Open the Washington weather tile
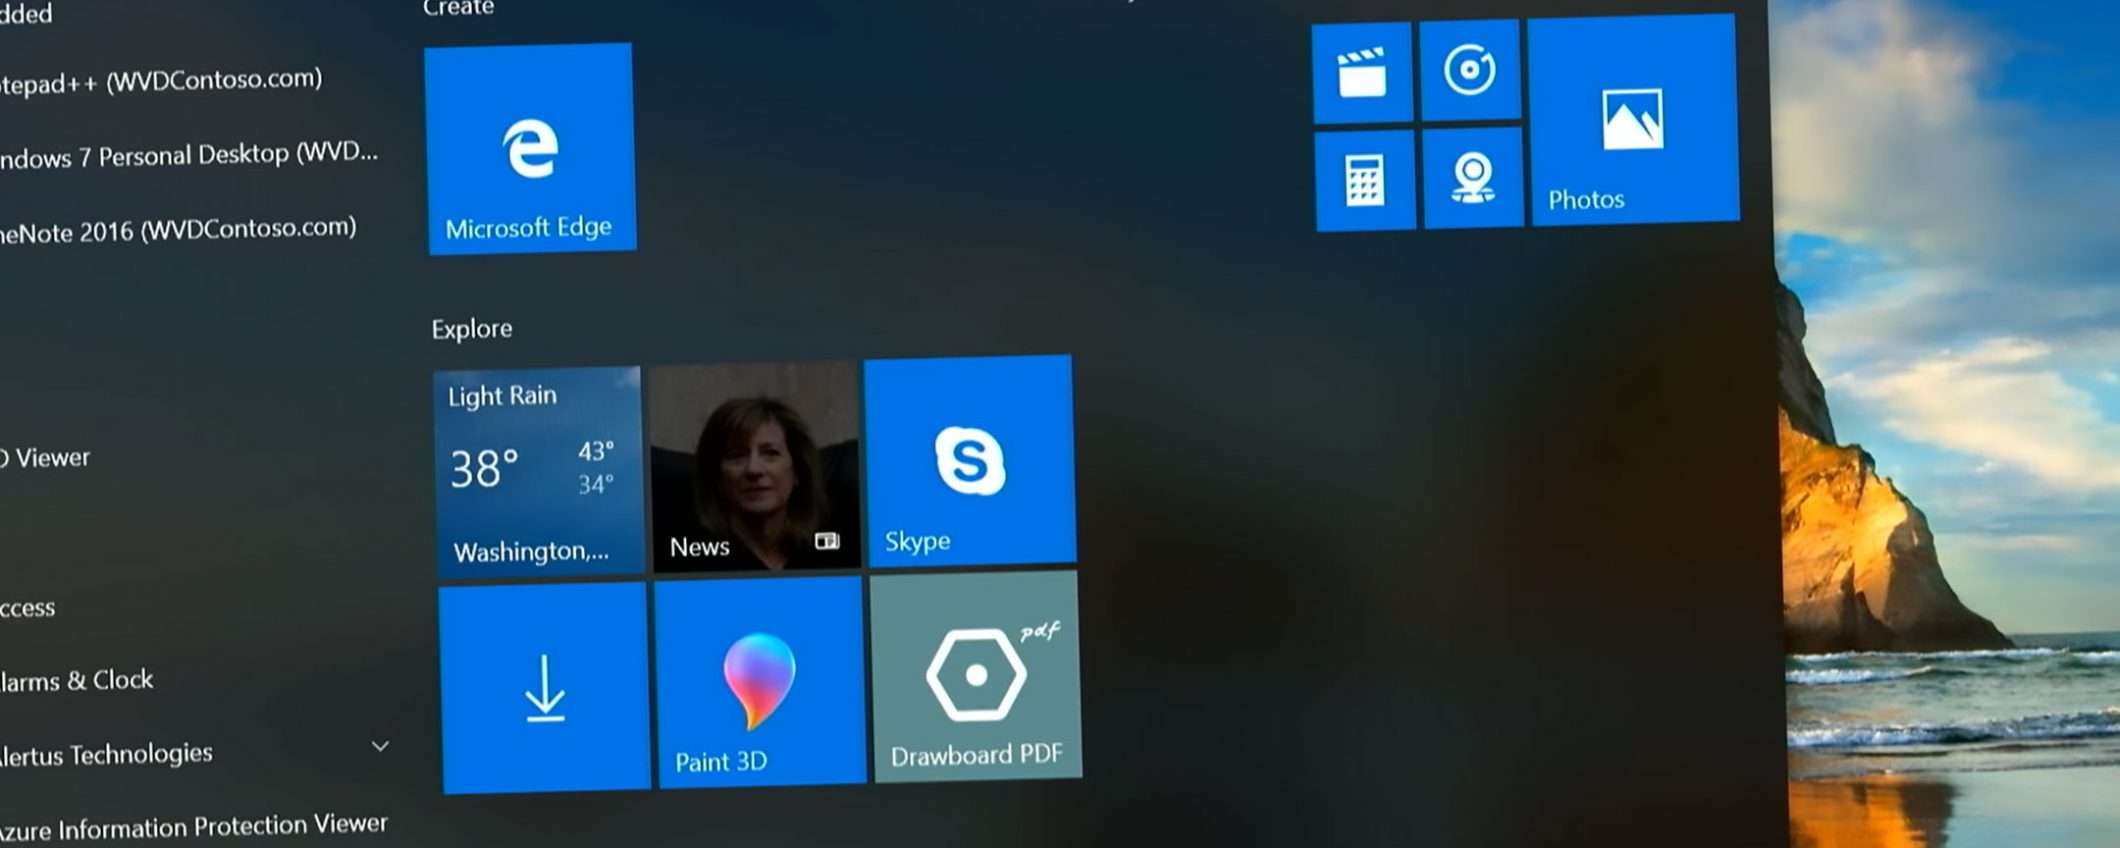 [539, 472]
